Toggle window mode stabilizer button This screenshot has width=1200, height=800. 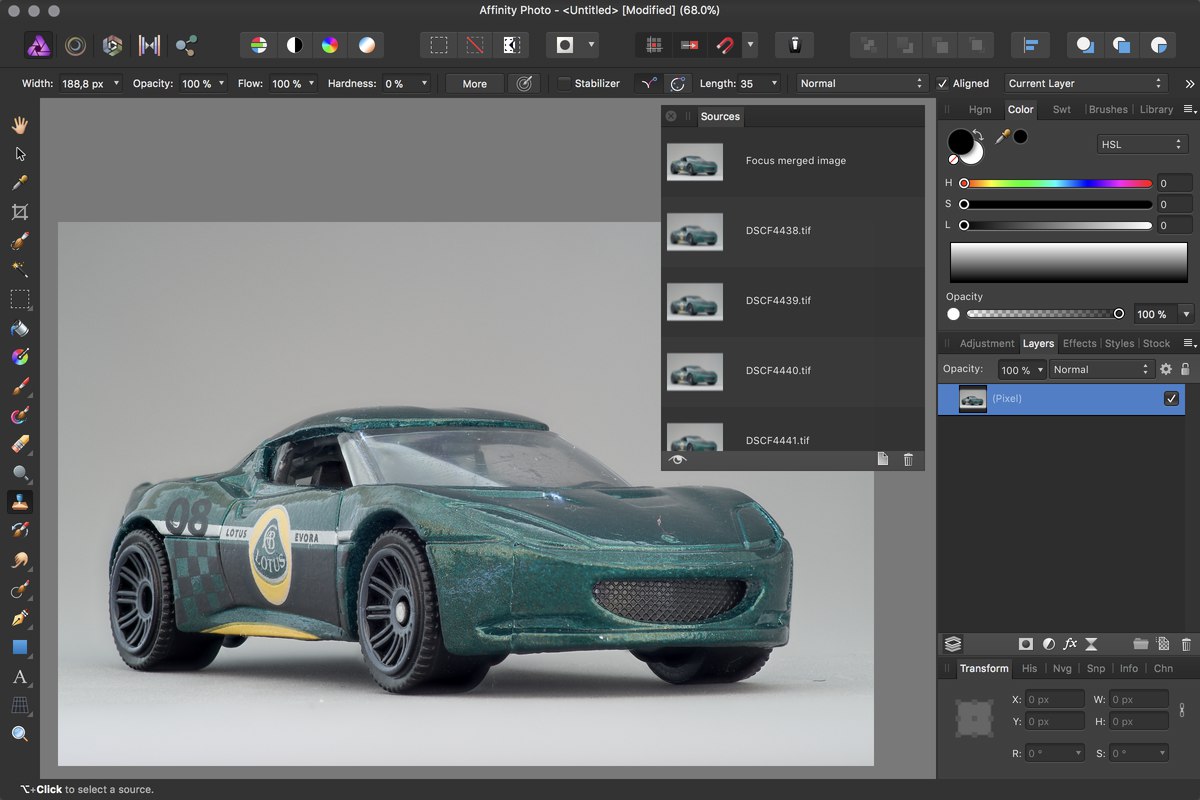[x=677, y=84]
